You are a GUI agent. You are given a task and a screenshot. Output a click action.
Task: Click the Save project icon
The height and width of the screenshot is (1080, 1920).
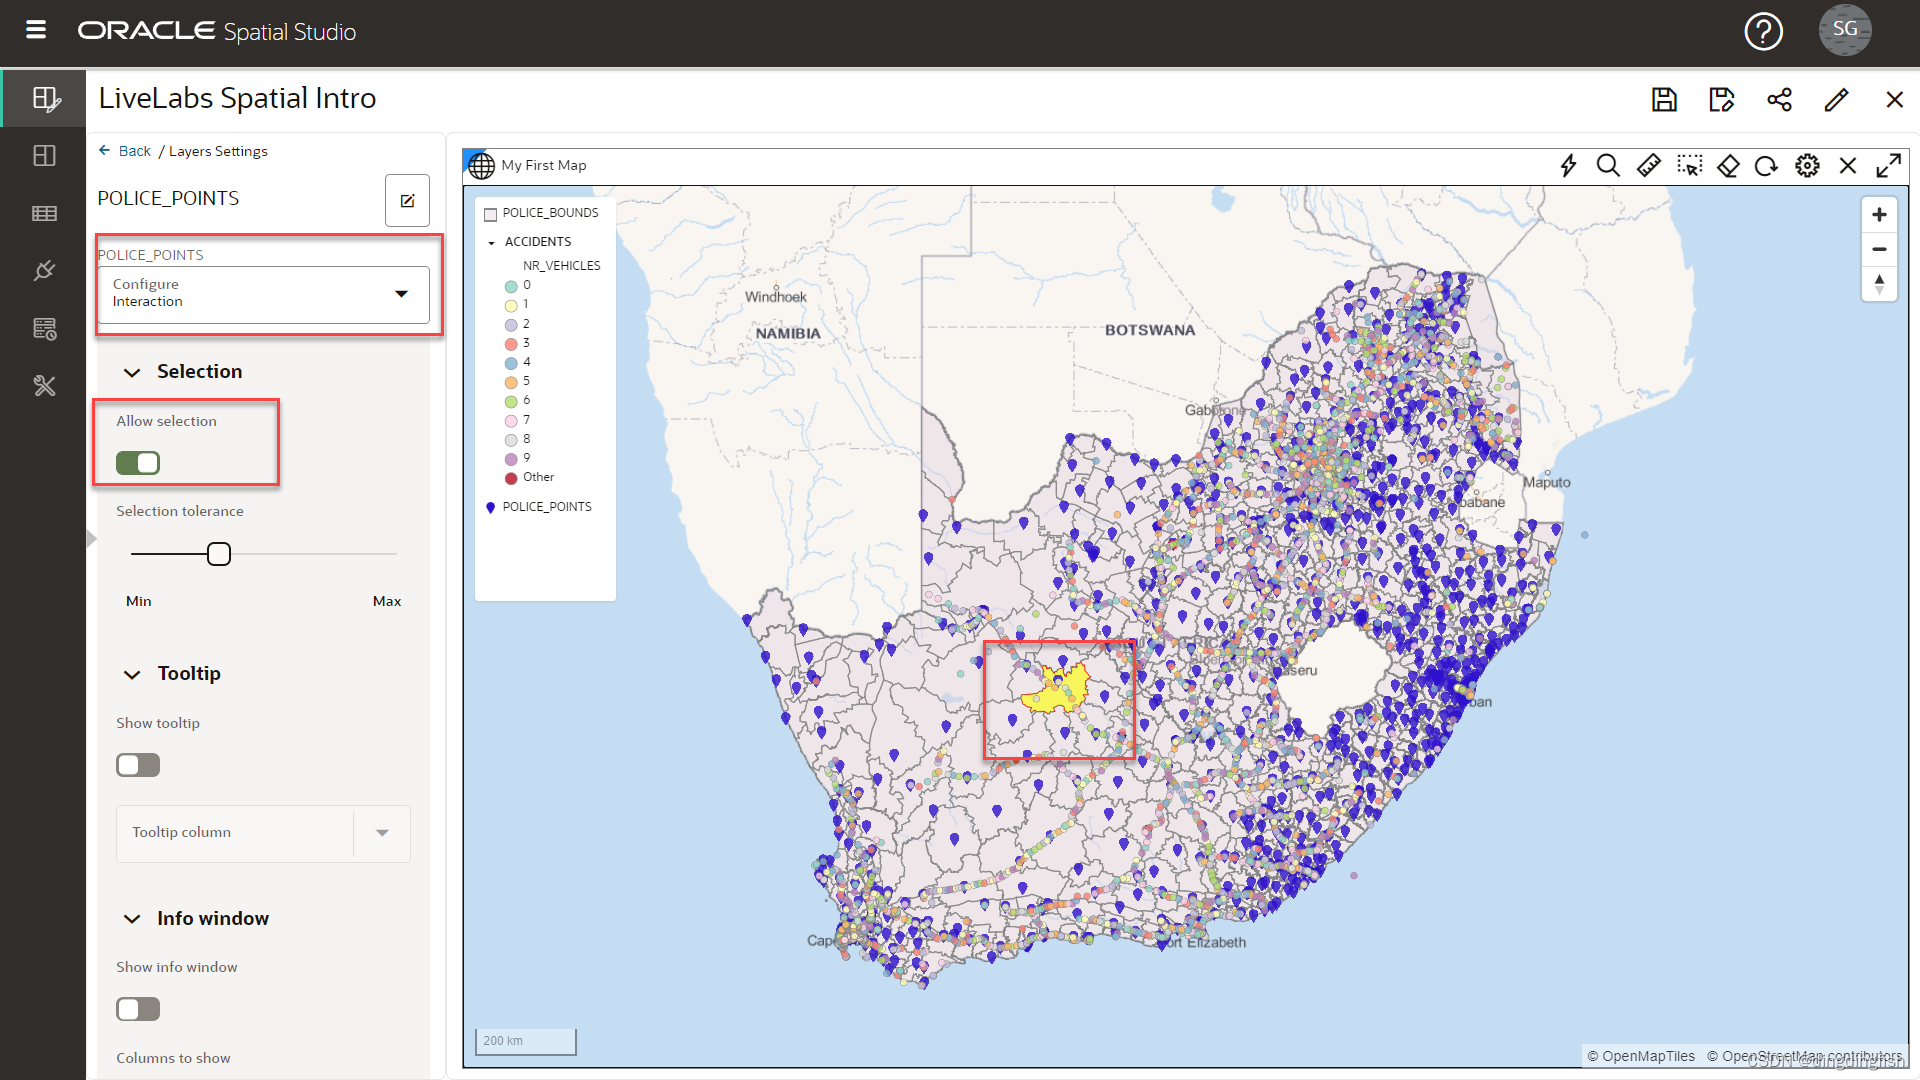point(1664,100)
